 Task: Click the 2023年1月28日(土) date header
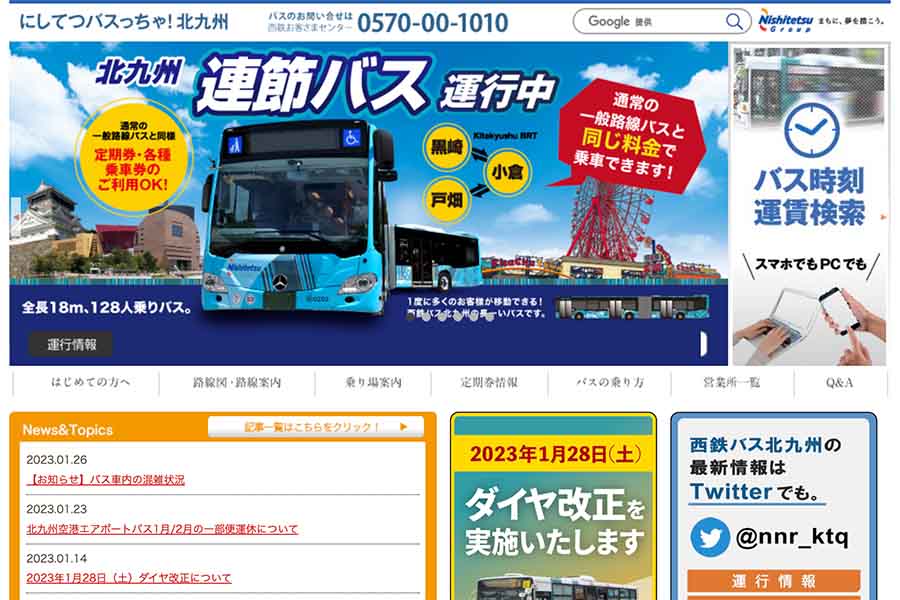click(554, 455)
